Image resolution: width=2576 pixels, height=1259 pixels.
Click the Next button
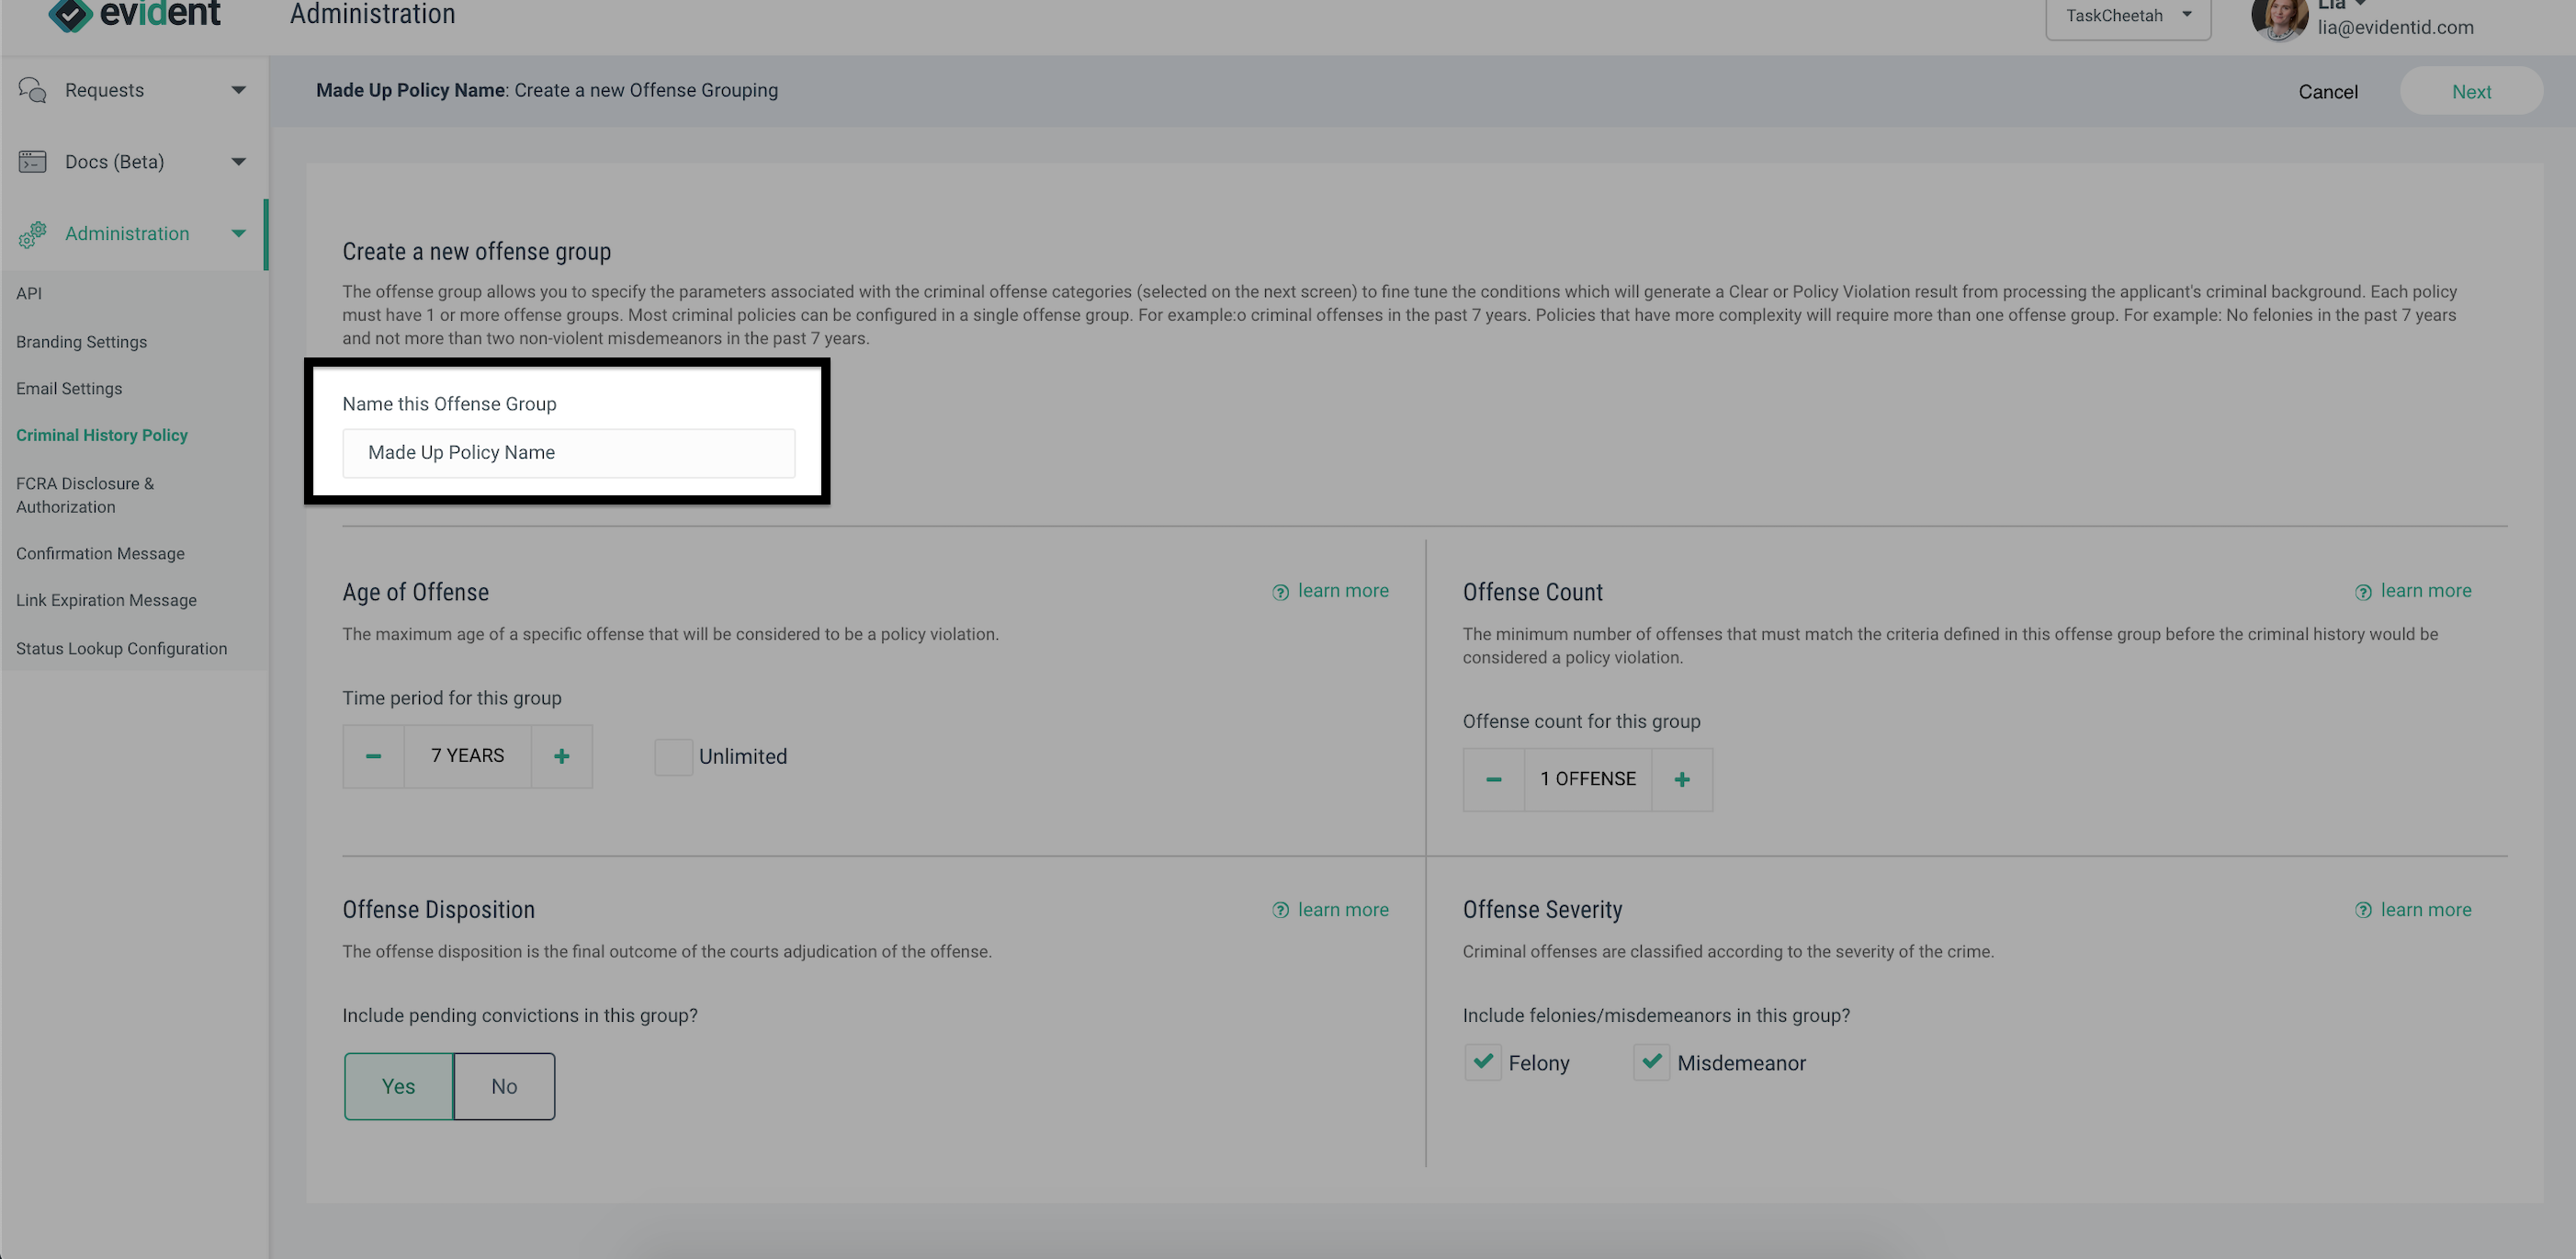(2471, 91)
